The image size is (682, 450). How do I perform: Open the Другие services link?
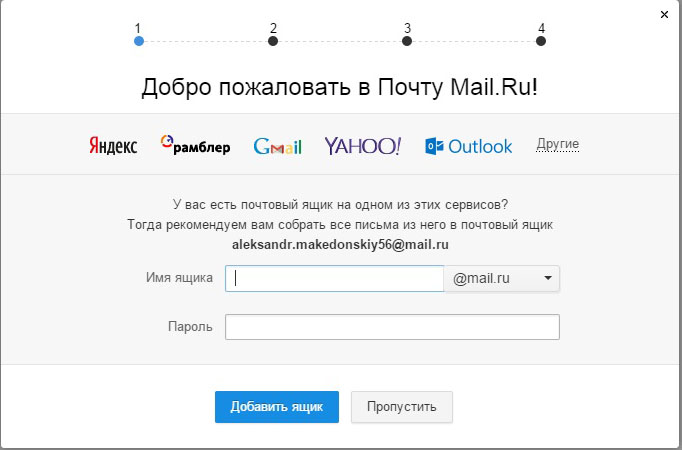point(558,144)
